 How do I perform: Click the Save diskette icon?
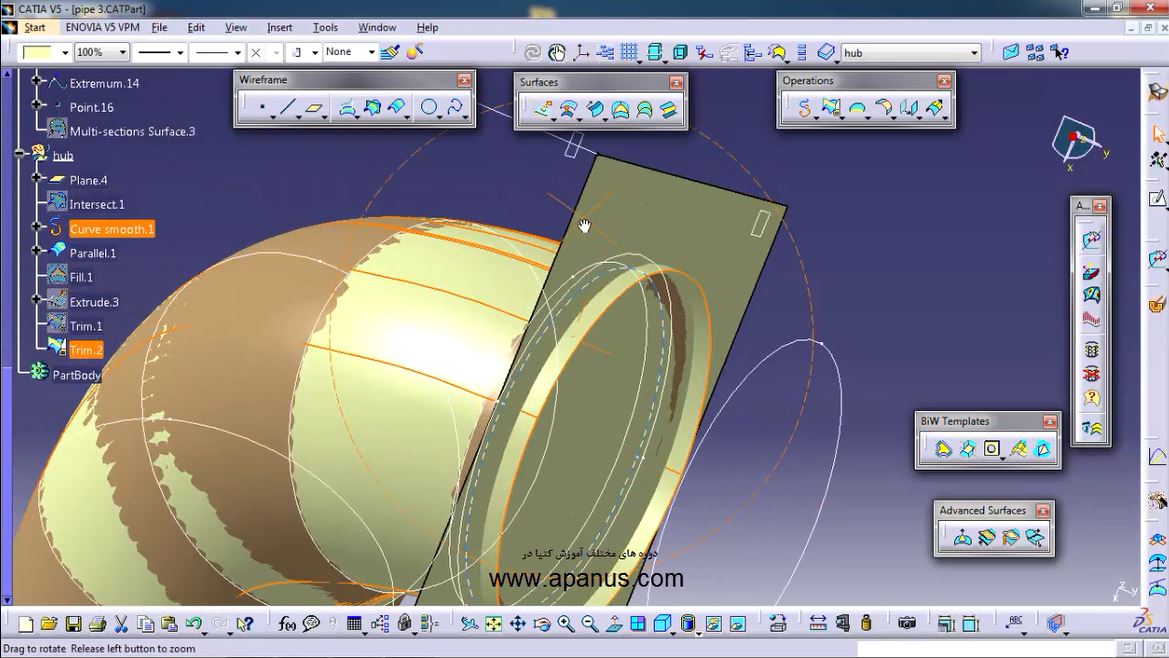click(x=73, y=624)
